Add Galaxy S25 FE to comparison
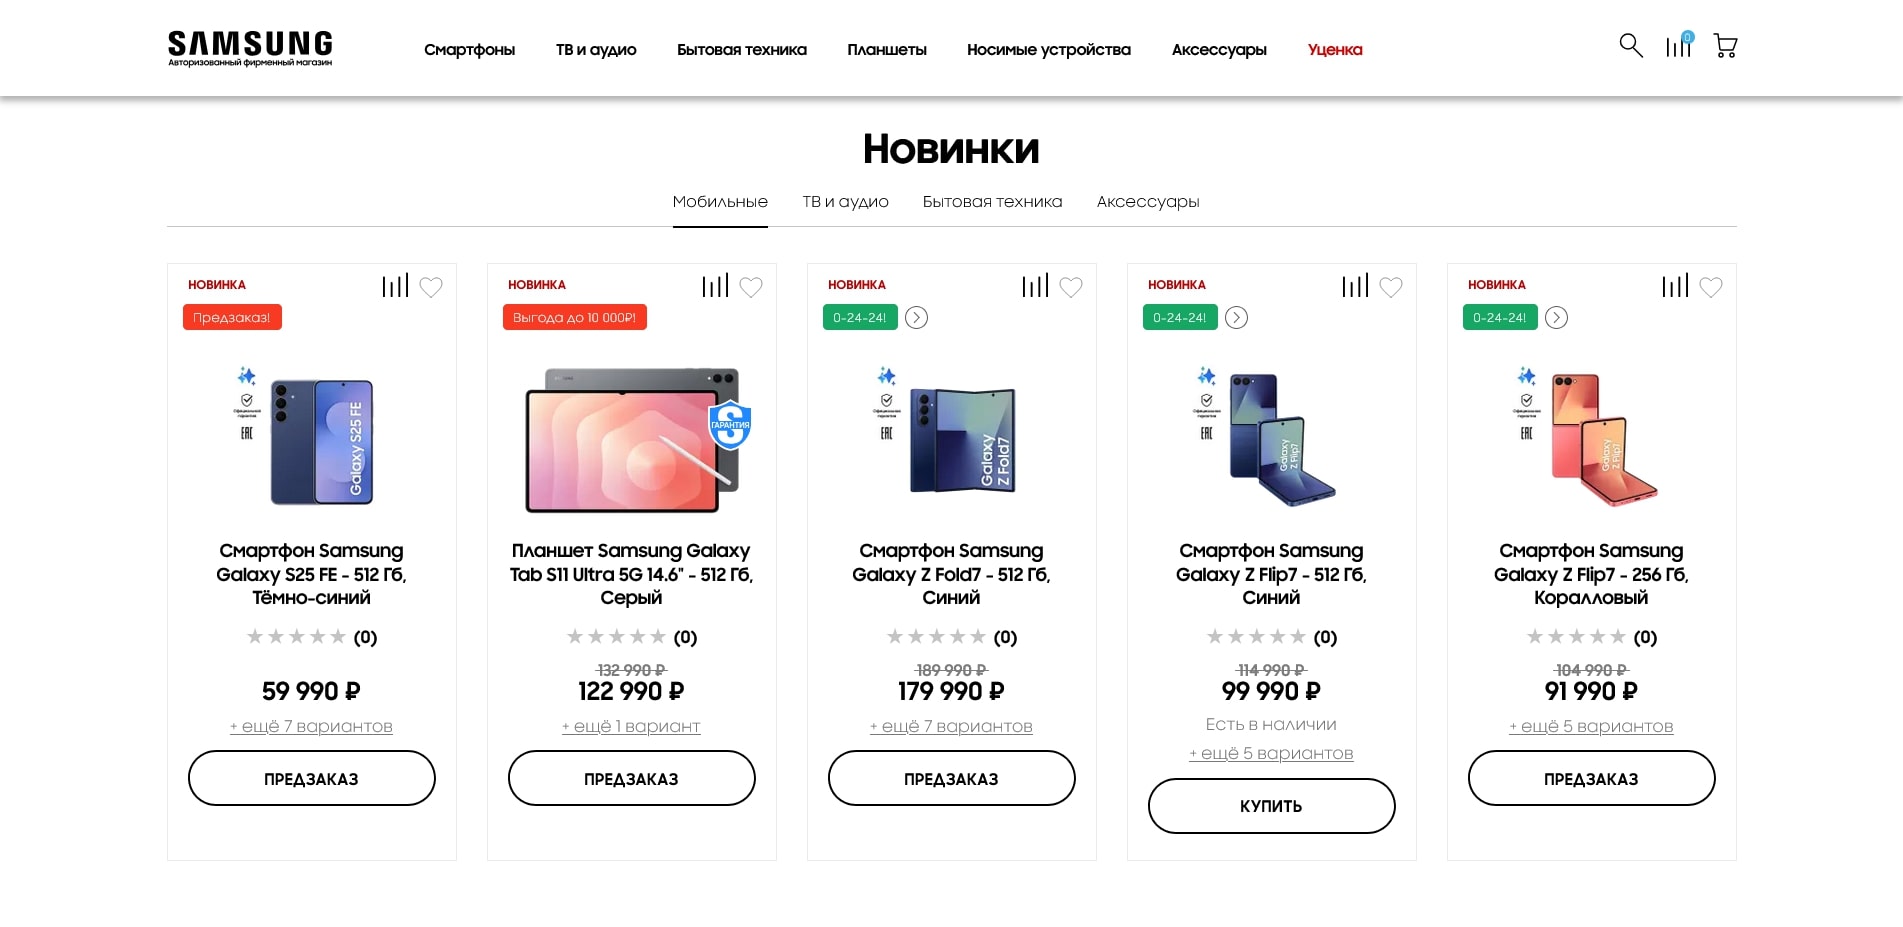1903x927 pixels. click(x=395, y=287)
